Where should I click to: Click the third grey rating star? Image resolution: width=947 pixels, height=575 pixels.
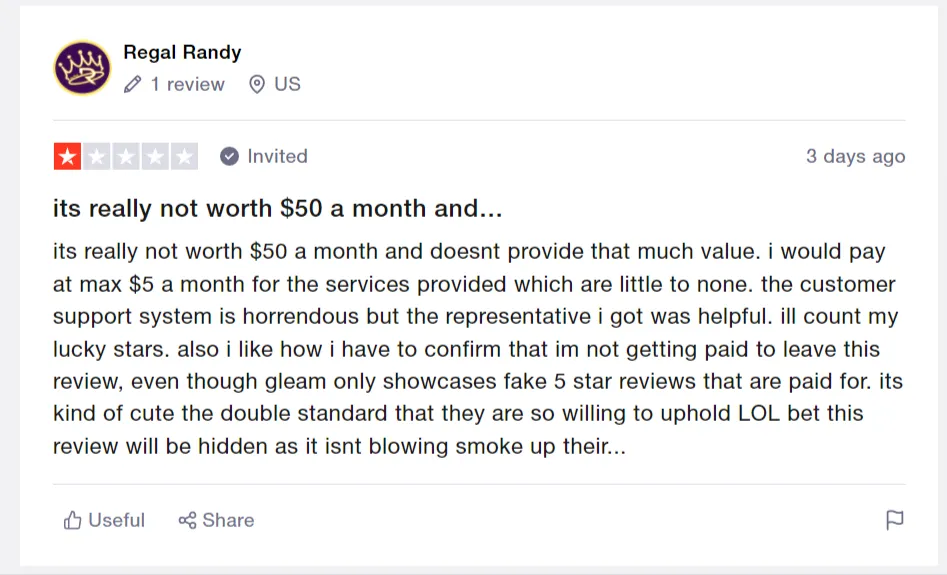point(126,157)
